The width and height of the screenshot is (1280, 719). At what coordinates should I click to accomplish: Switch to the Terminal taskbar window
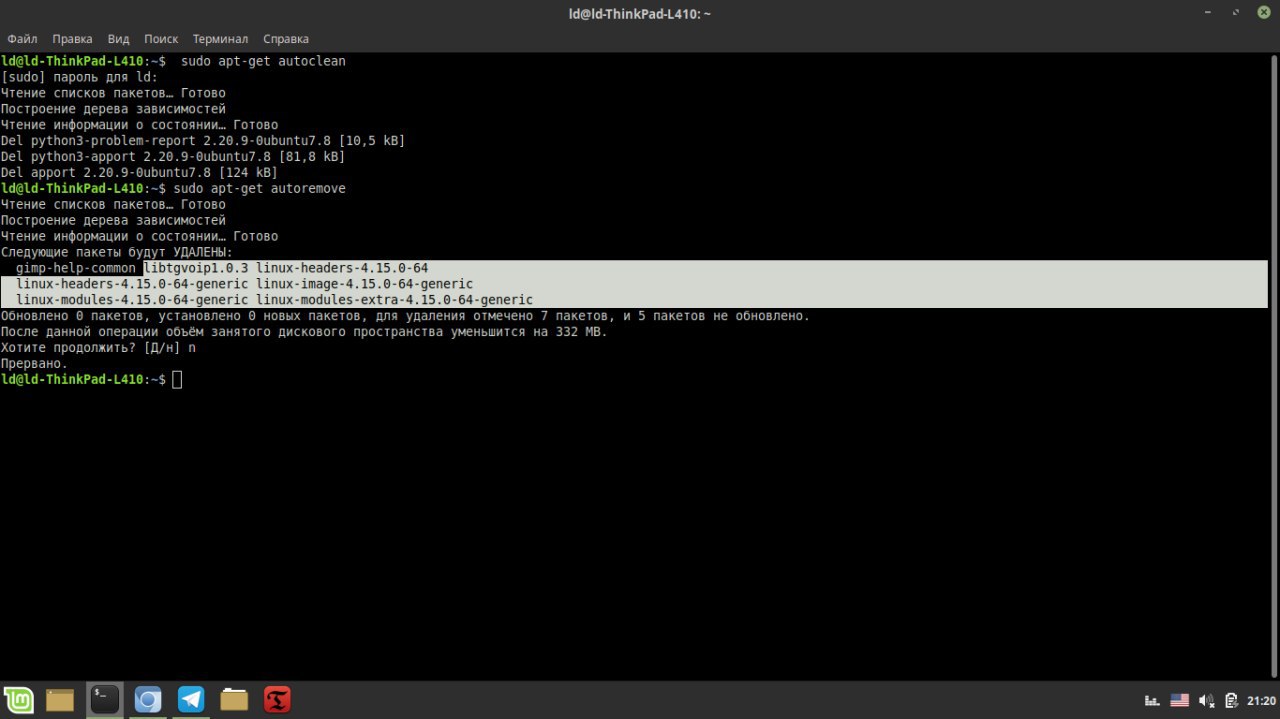pos(104,700)
